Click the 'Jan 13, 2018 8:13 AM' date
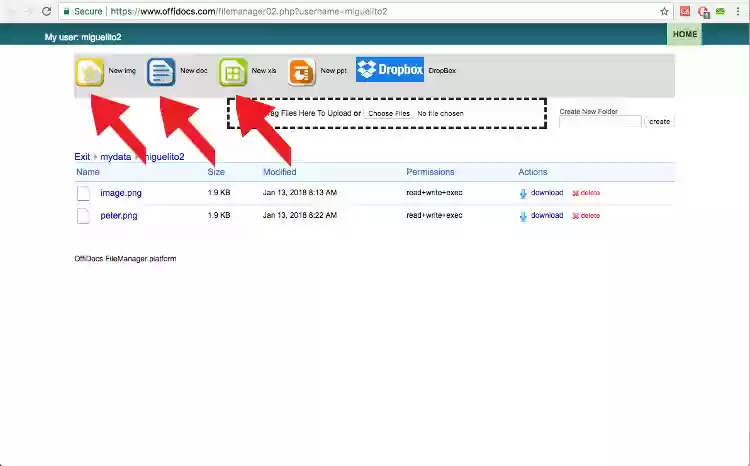Screen dimensions: 750x466 pyautogui.click(x=299, y=192)
